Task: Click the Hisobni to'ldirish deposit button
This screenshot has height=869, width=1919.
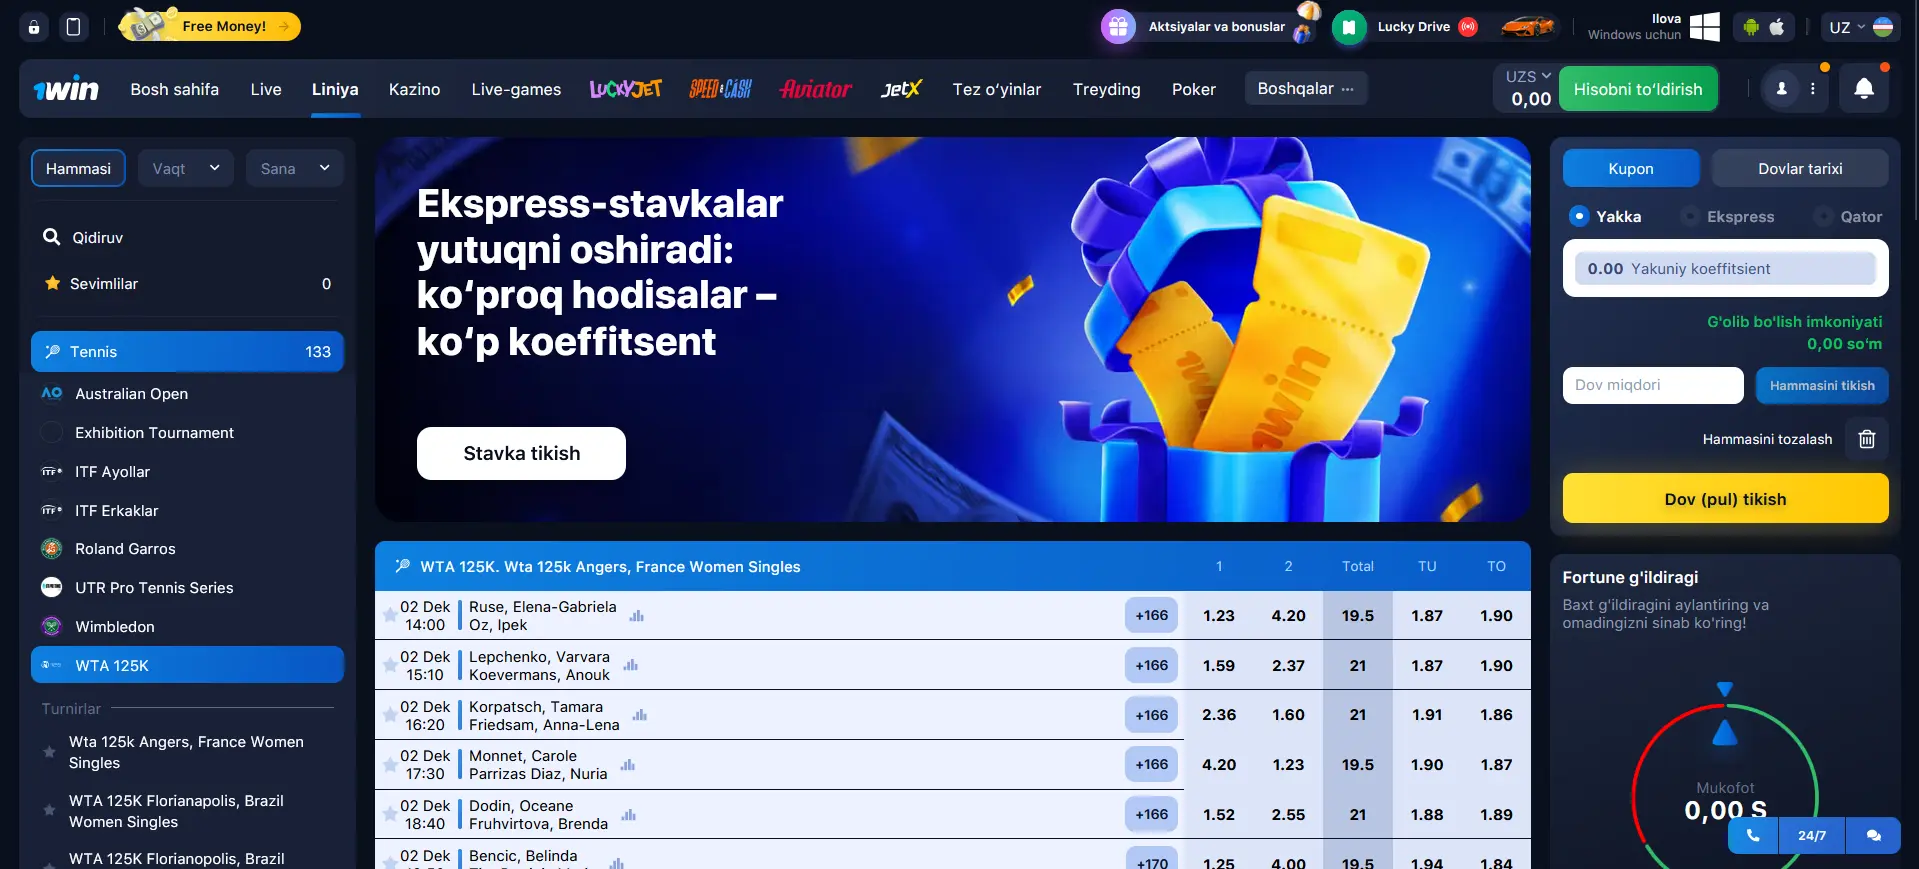Action: click(x=1638, y=89)
